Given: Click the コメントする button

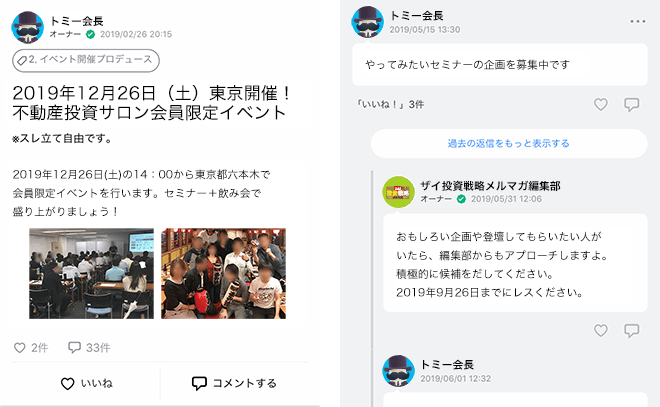Looking at the screenshot, I should pos(234,383).
